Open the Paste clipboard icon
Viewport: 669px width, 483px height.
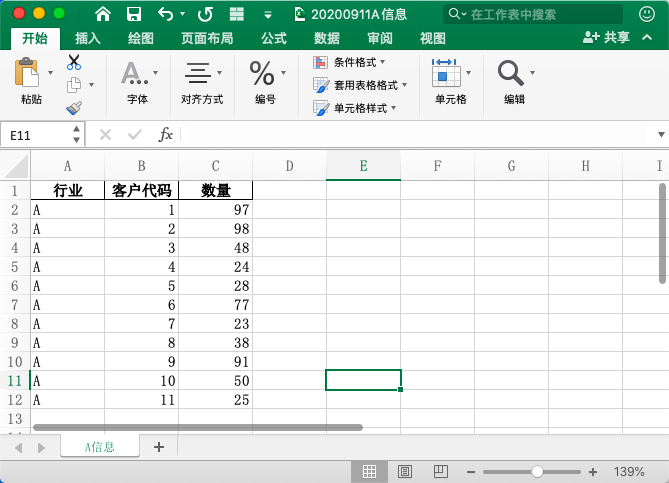[27, 73]
